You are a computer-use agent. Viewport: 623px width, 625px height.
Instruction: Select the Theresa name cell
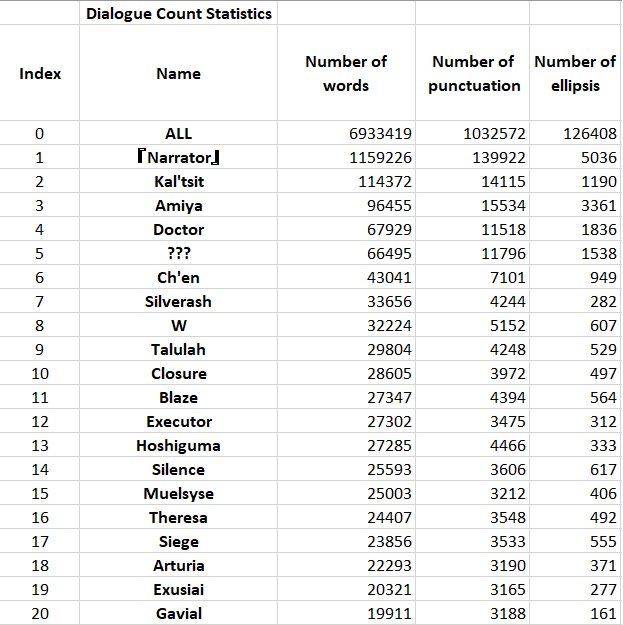[178, 517]
